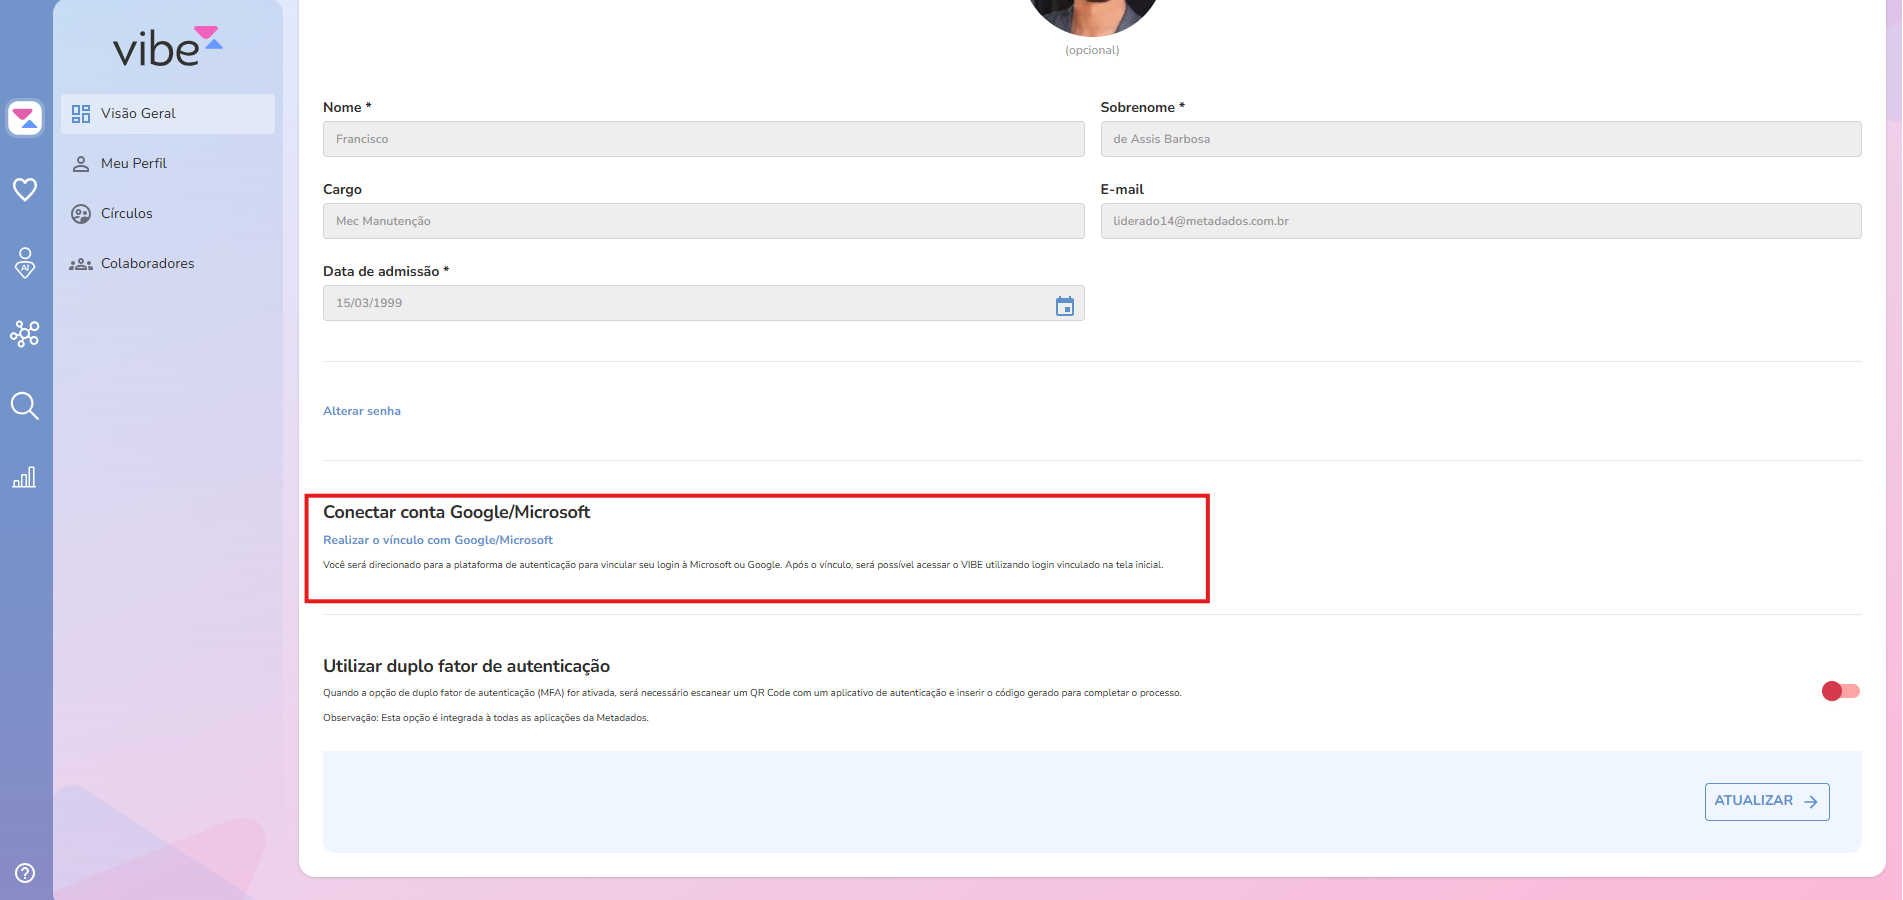Click the "Conectar conta Google/Microsoft" heading
1903x900 pixels.
456,512
